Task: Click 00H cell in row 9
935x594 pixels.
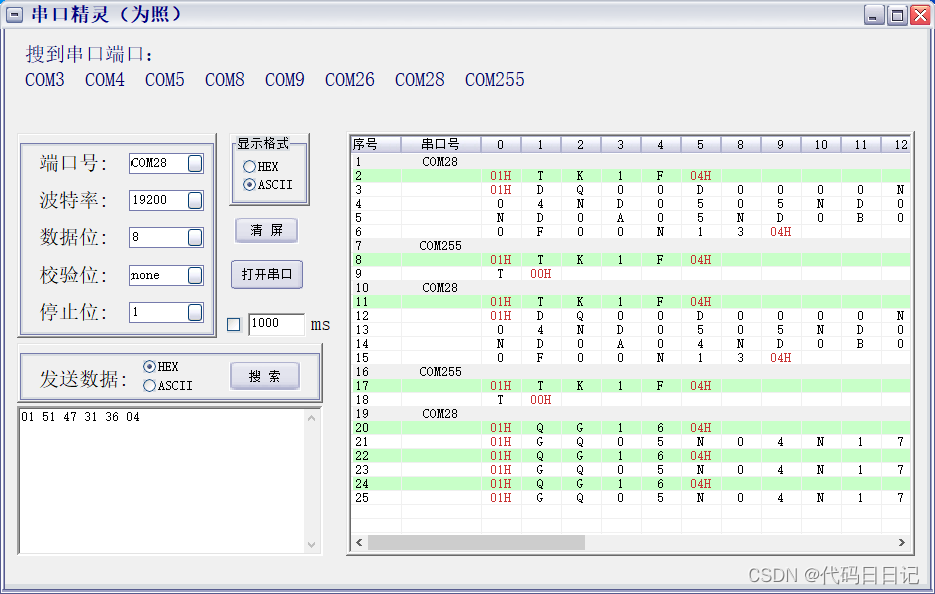Action: pos(541,274)
